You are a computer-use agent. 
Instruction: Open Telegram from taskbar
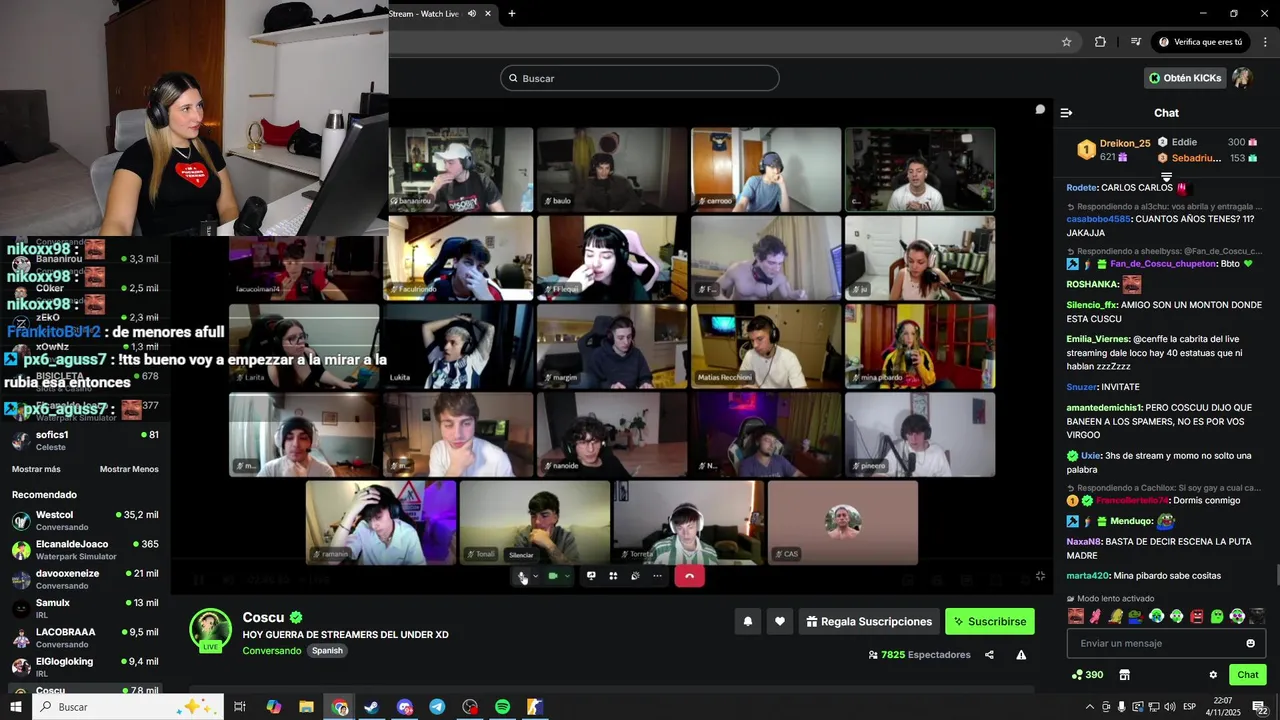click(437, 707)
